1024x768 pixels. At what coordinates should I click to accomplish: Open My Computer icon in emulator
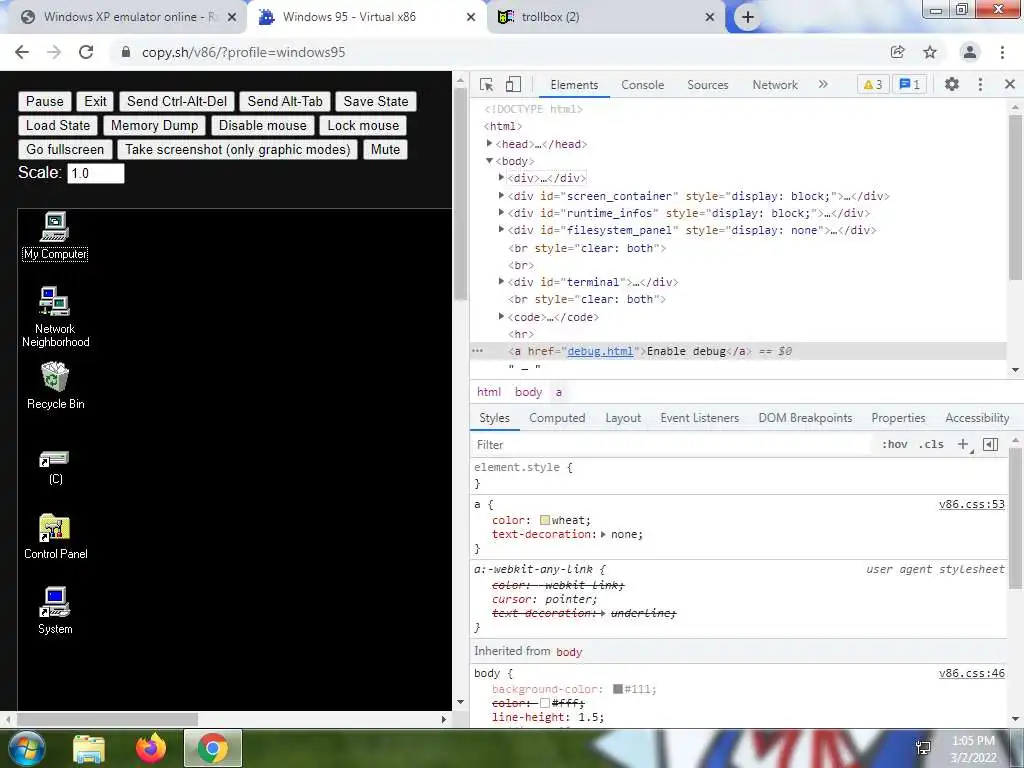click(55, 236)
